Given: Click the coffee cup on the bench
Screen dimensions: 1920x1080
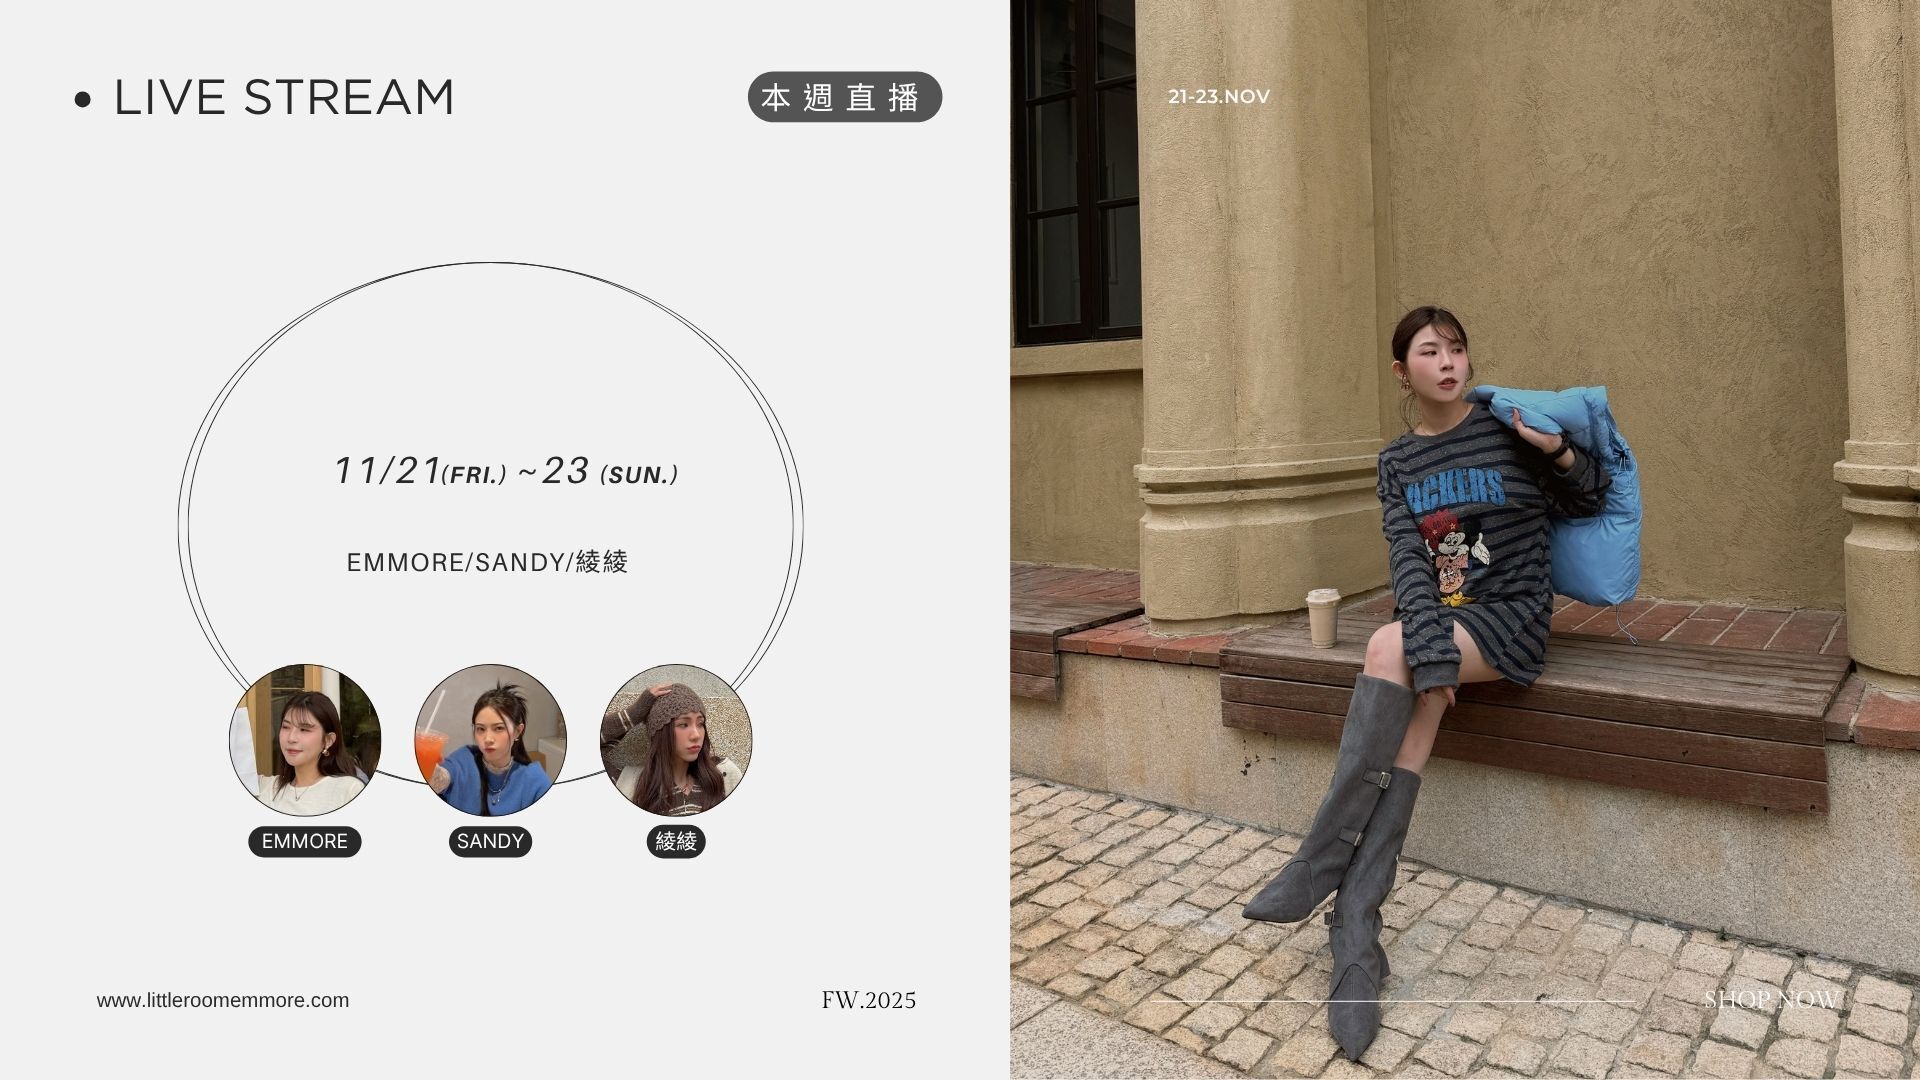Looking at the screenshot, I should click(1323, 618).
